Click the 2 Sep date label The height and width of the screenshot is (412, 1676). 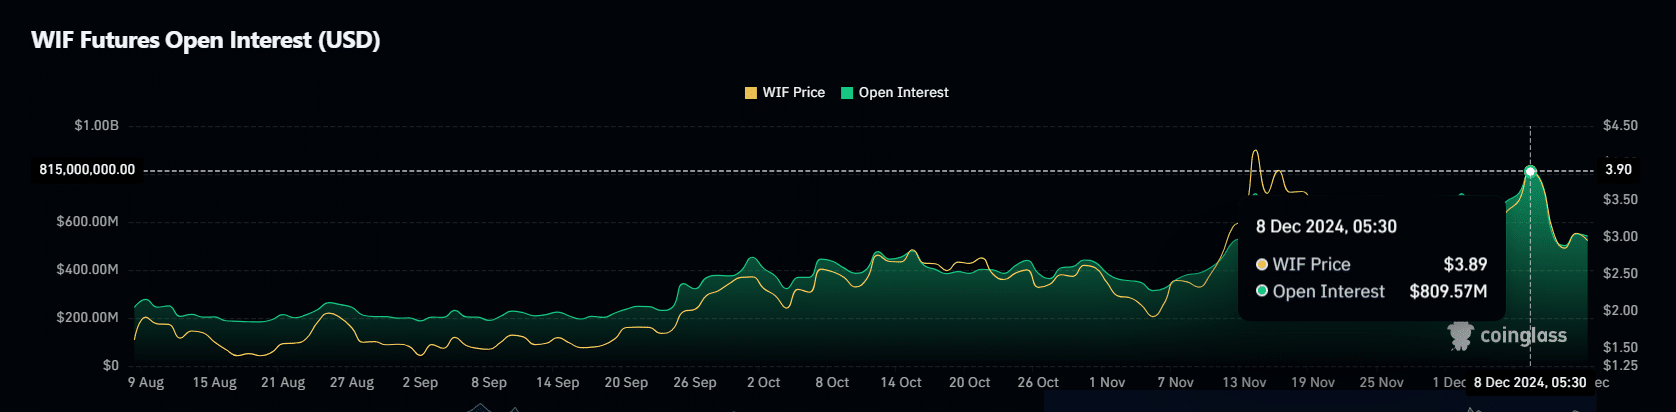click(x=420, y=382)
